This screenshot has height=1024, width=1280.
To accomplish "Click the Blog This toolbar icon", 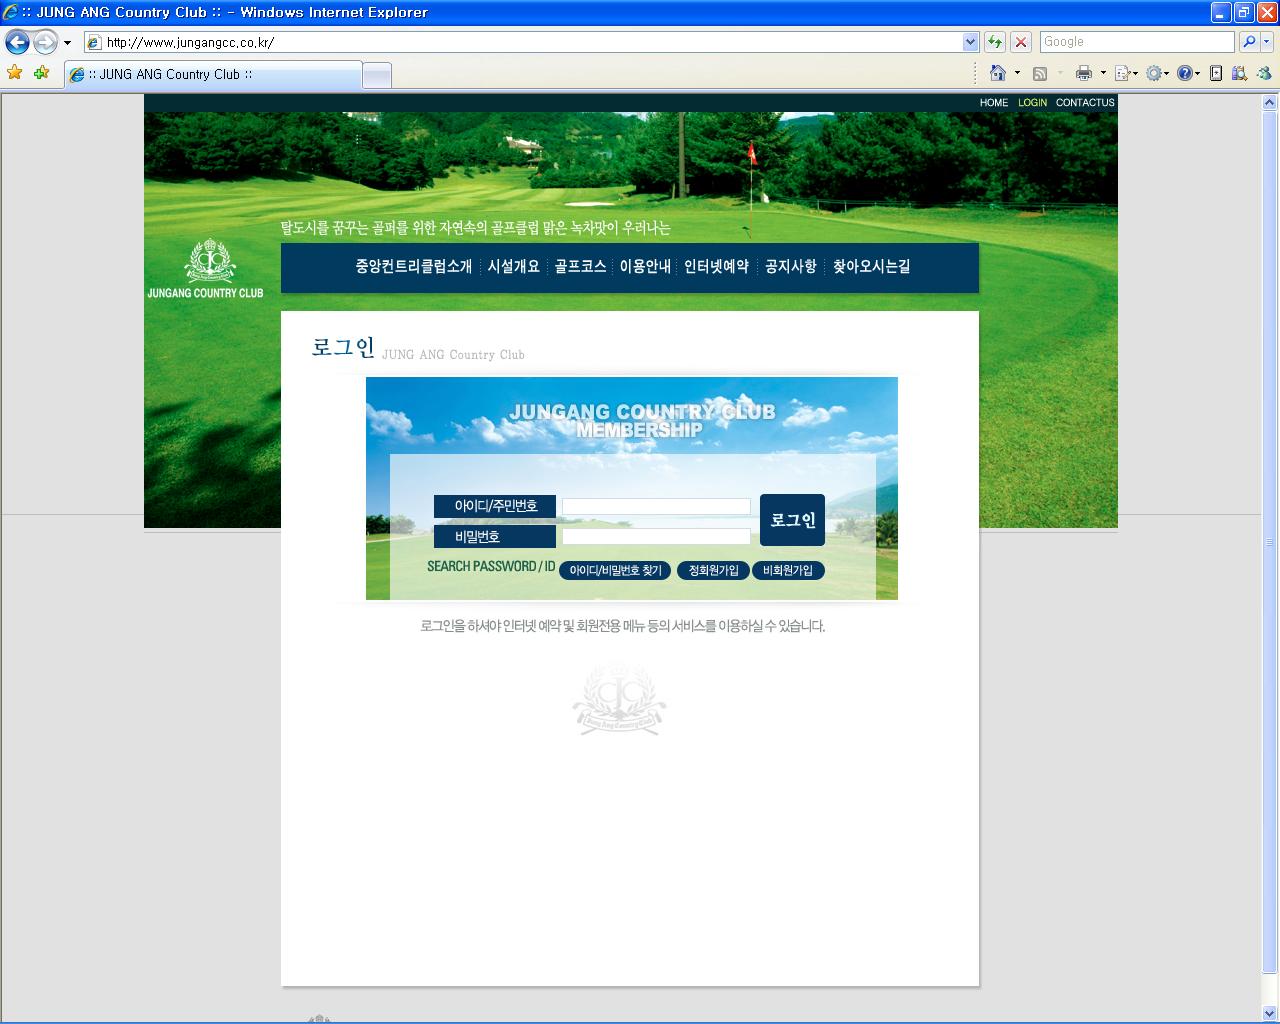I will pos(1216,73).
